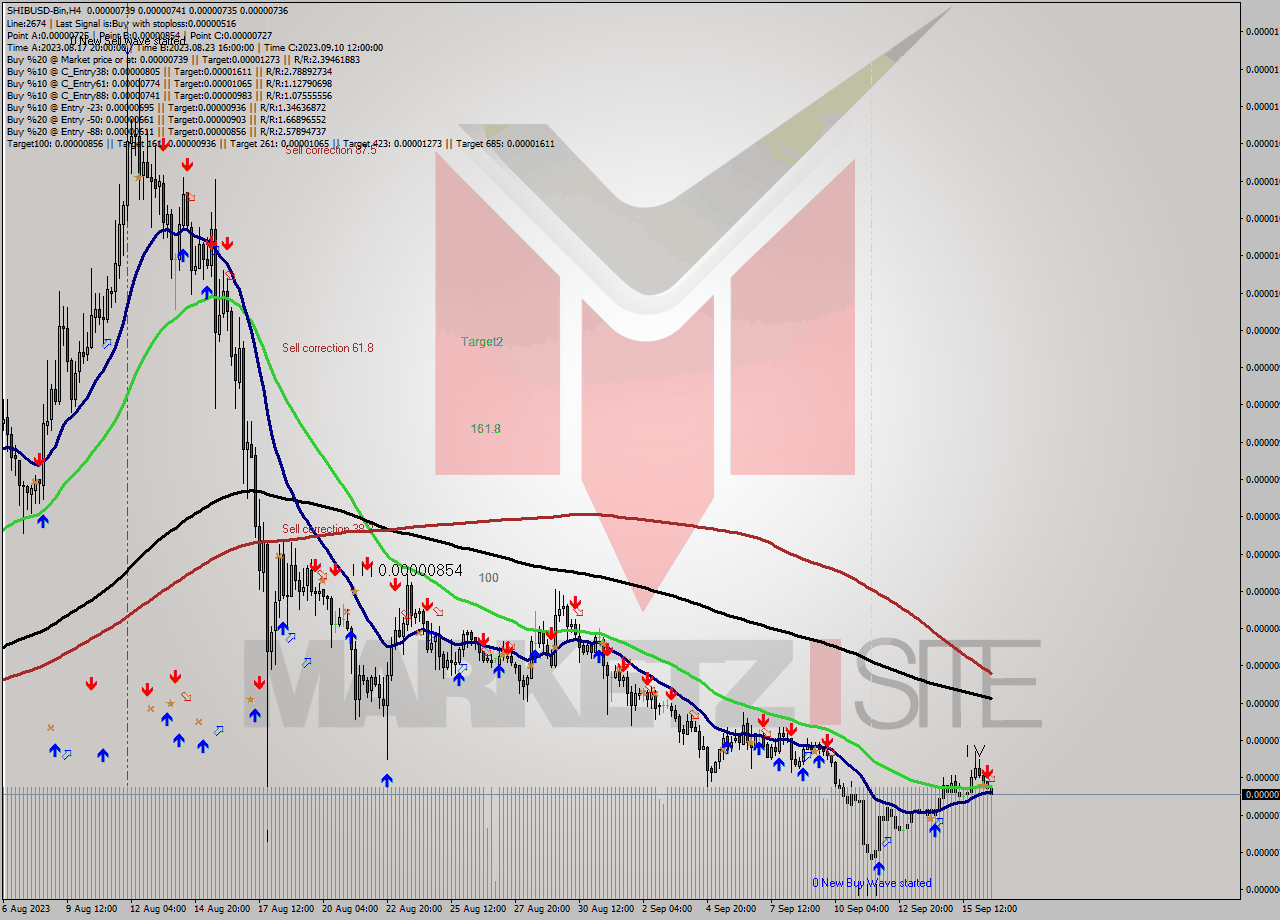Click the '6 Aug 2023' date label
This screenshot has height=920, width=1280.
coord(28,909)
